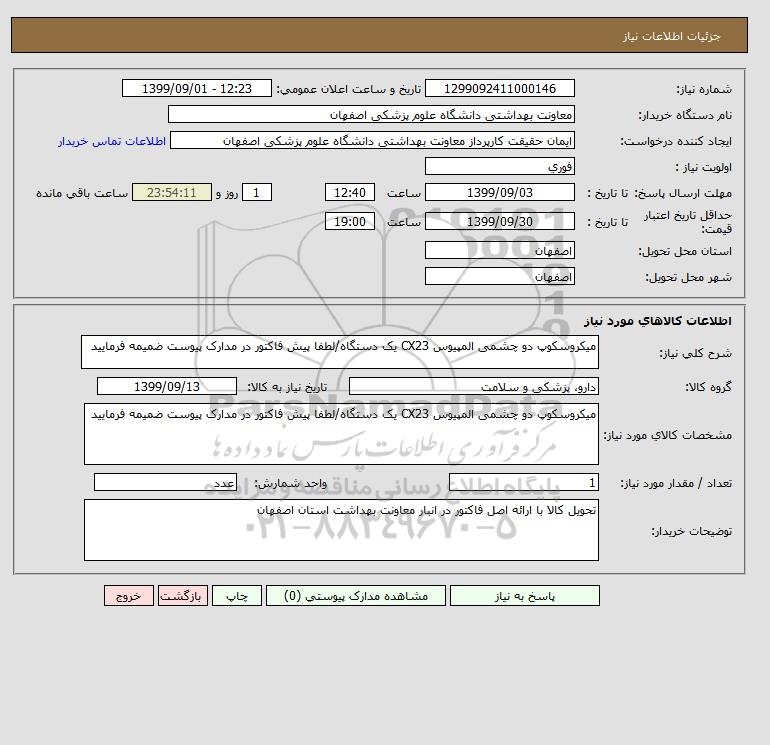Click the گروه کالا label

click(709, 387)
